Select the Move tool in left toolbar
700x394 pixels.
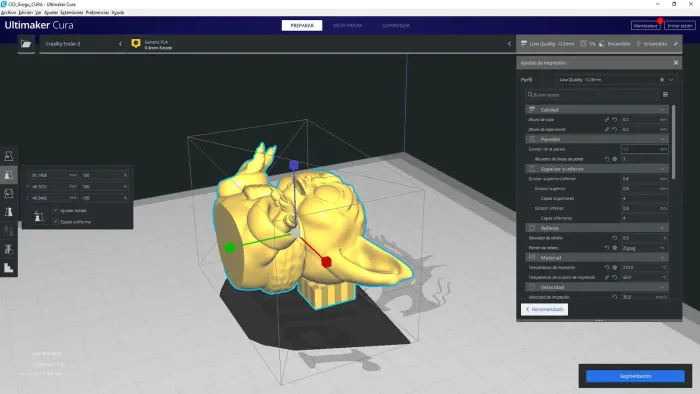pos(8,156)
